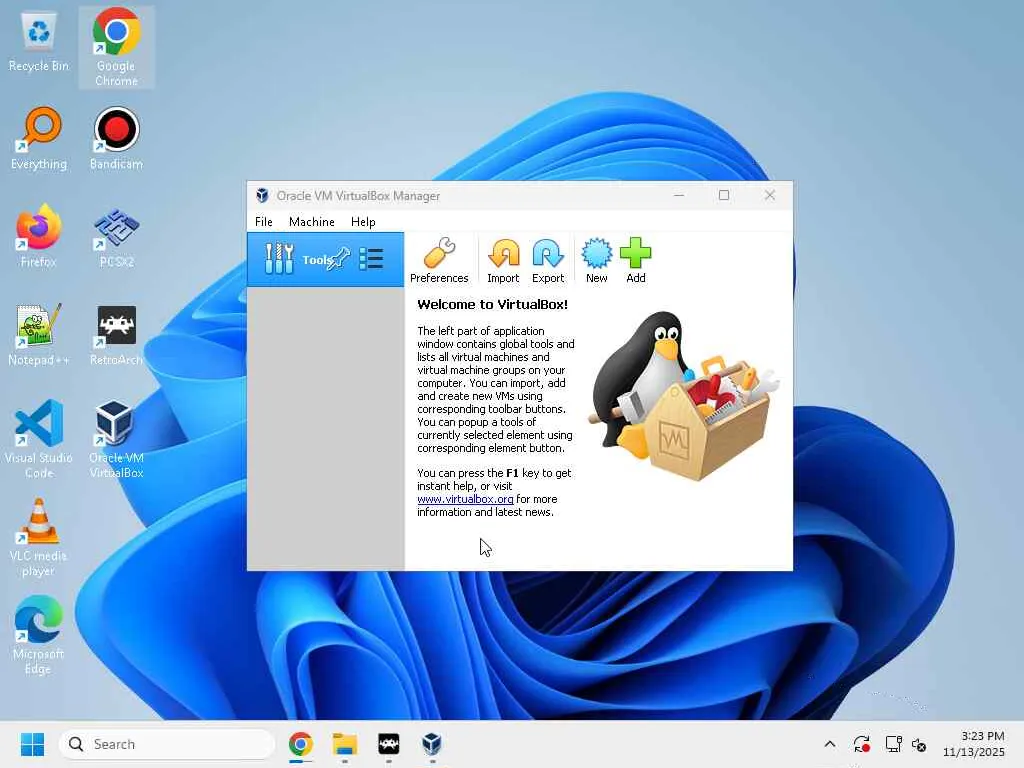The height and width of the screenshot is (768, 1024).
Task: Click the taskbar Search box
Action: coord(167,744)
